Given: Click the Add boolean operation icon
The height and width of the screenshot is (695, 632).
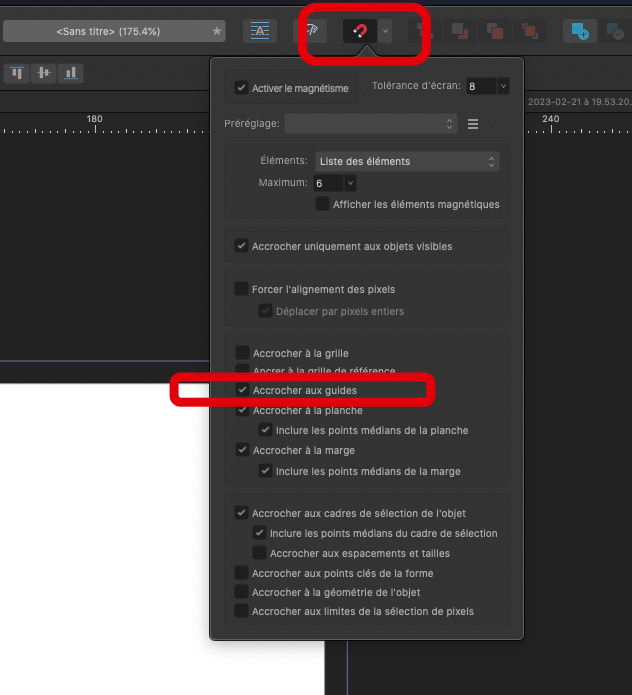Looking at the screenshot, I should [x=579, y=31].
